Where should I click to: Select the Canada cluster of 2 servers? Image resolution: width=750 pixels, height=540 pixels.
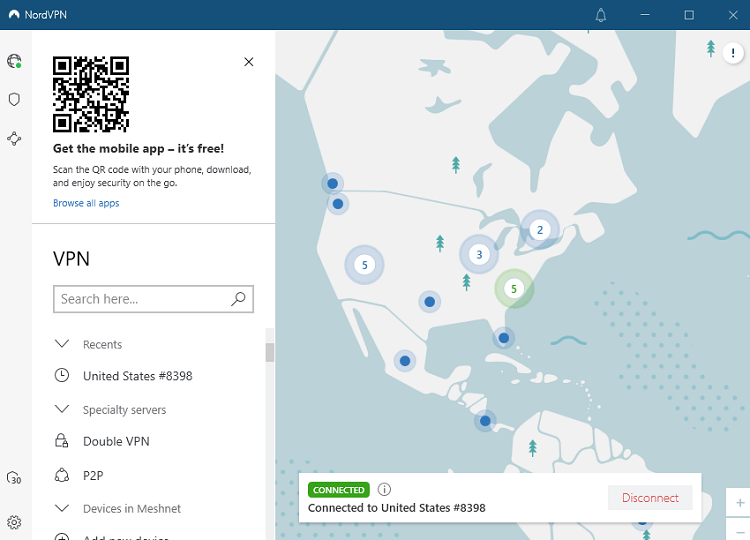coord(540,230)
